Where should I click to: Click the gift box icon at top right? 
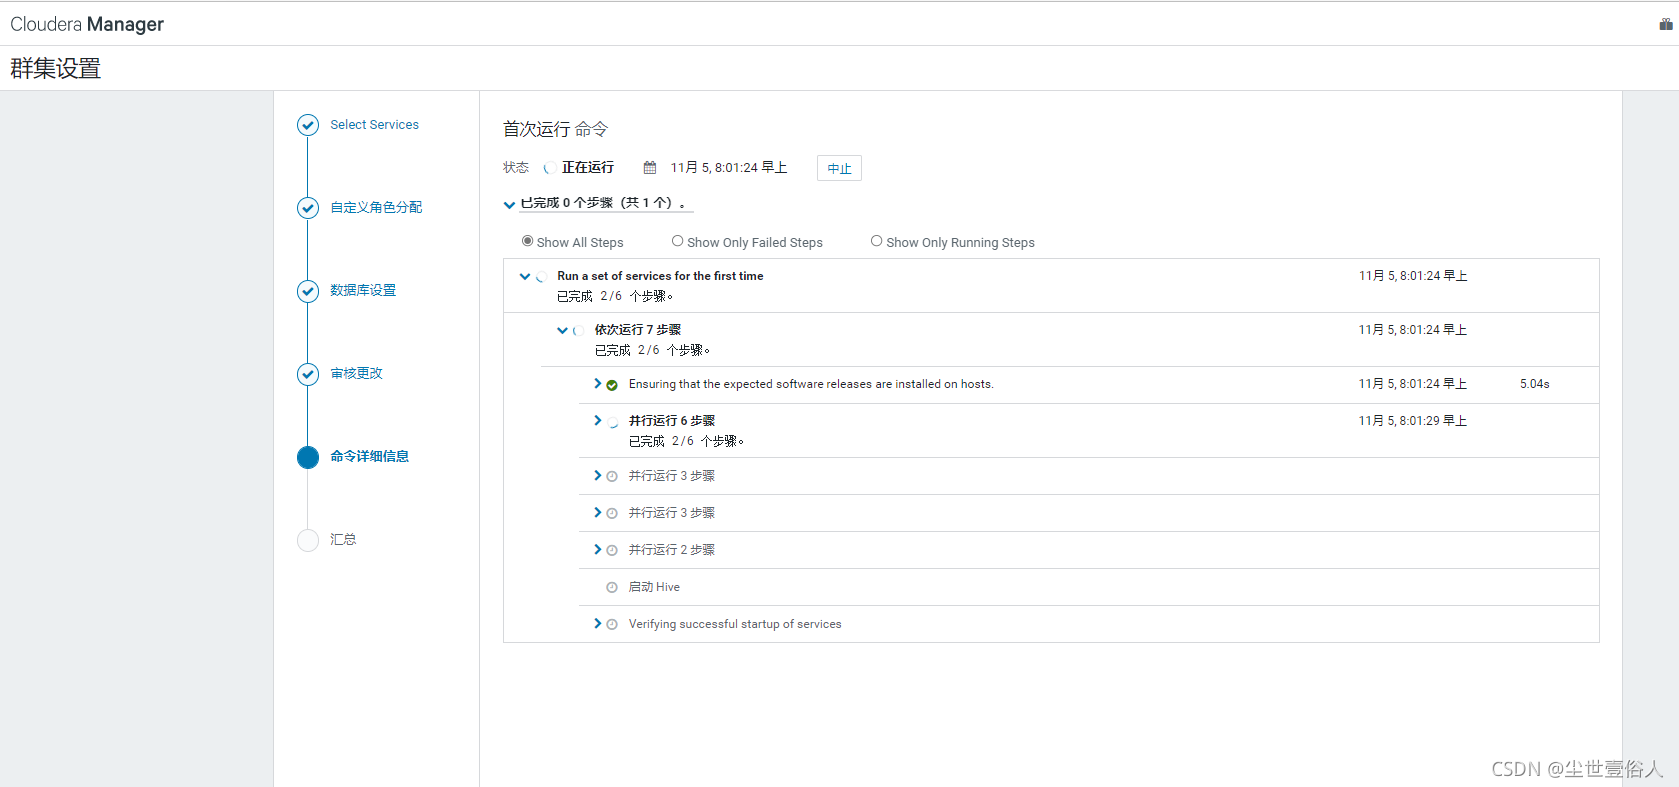(1666, 24)
